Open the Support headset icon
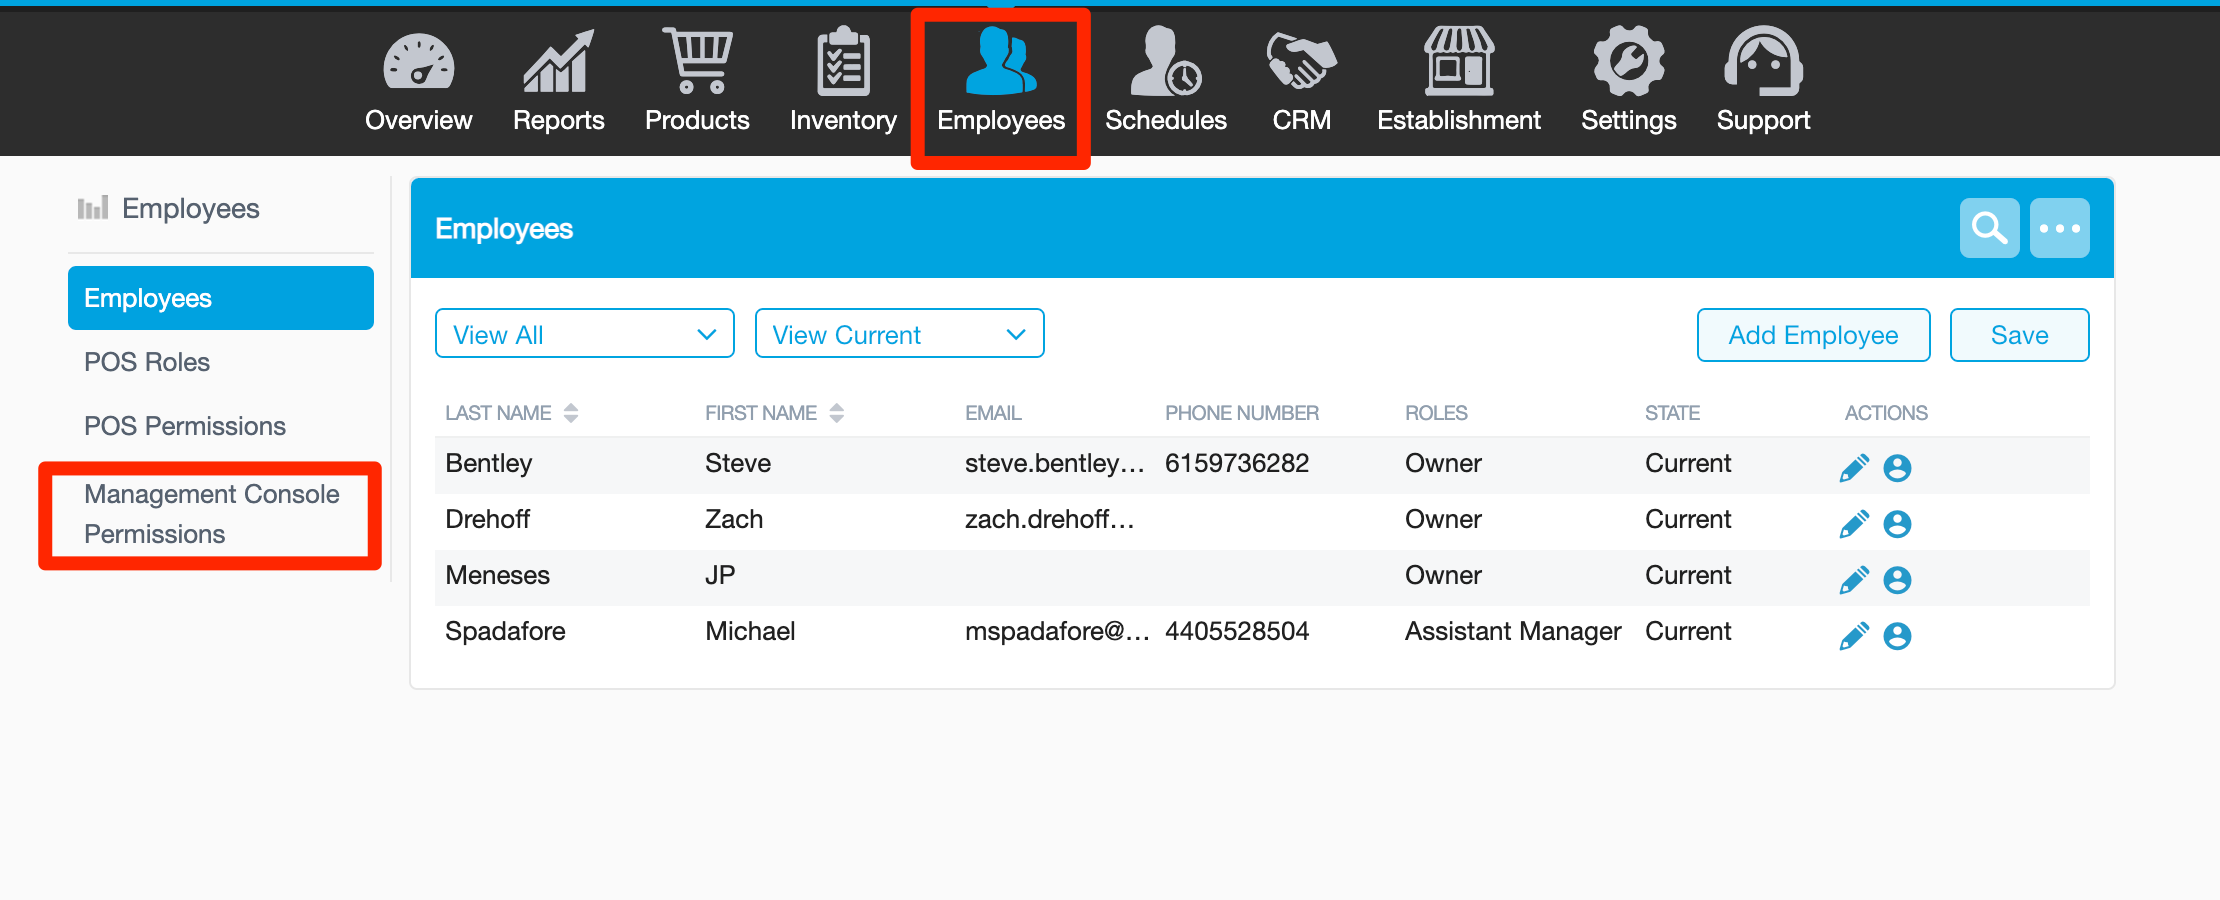Viewport: 2220px width, 900px height. pyautogui.click(x=1763, y=62)
